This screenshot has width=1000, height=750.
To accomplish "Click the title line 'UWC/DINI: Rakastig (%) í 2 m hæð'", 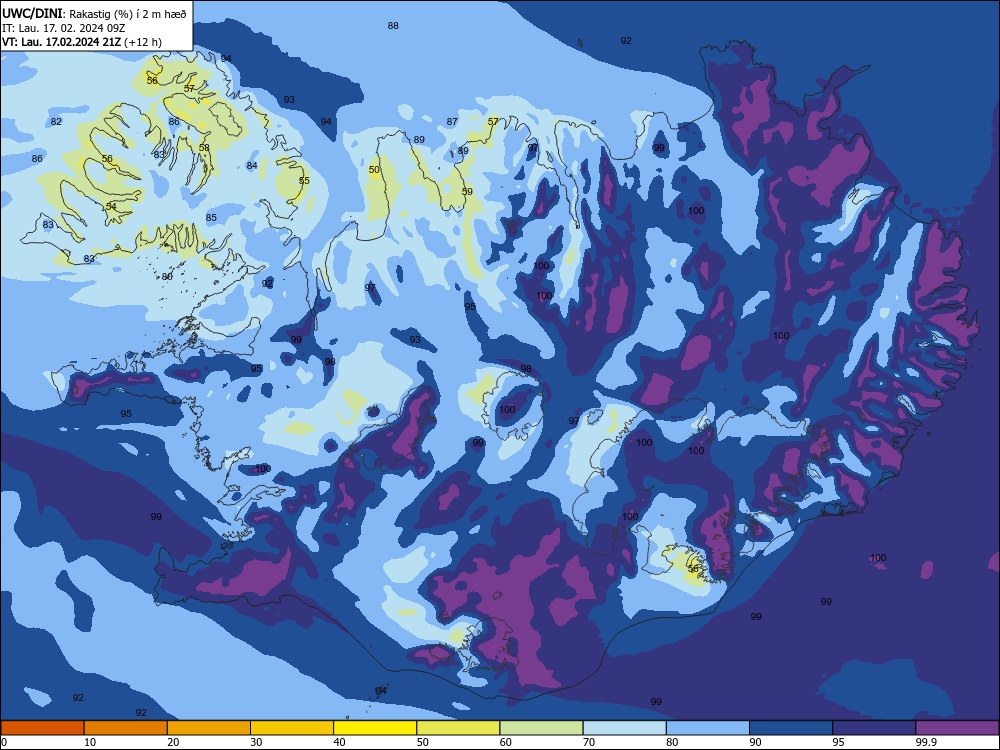I will 94,13.
